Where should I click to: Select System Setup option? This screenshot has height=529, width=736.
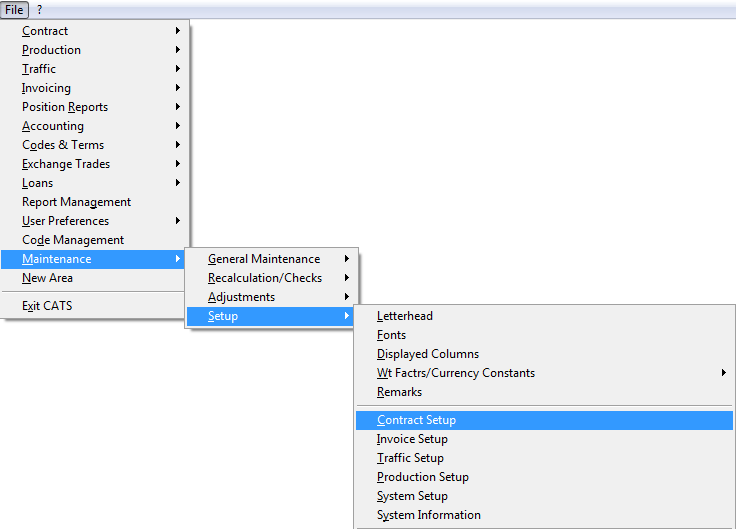pos(544,496)
